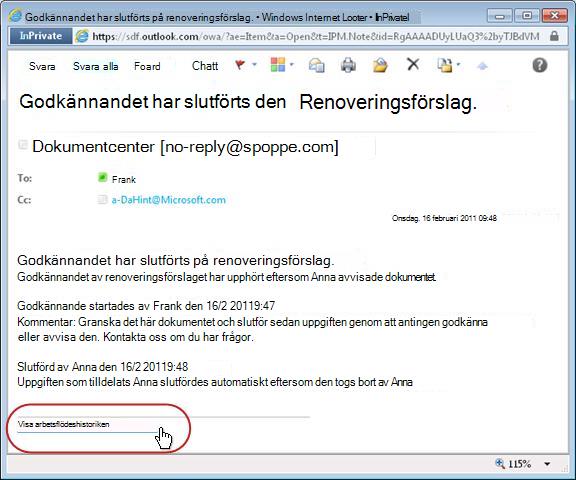Click the colored categories icon
The width and height of the screenshot is (576, 480).
(x=278, y=65)
